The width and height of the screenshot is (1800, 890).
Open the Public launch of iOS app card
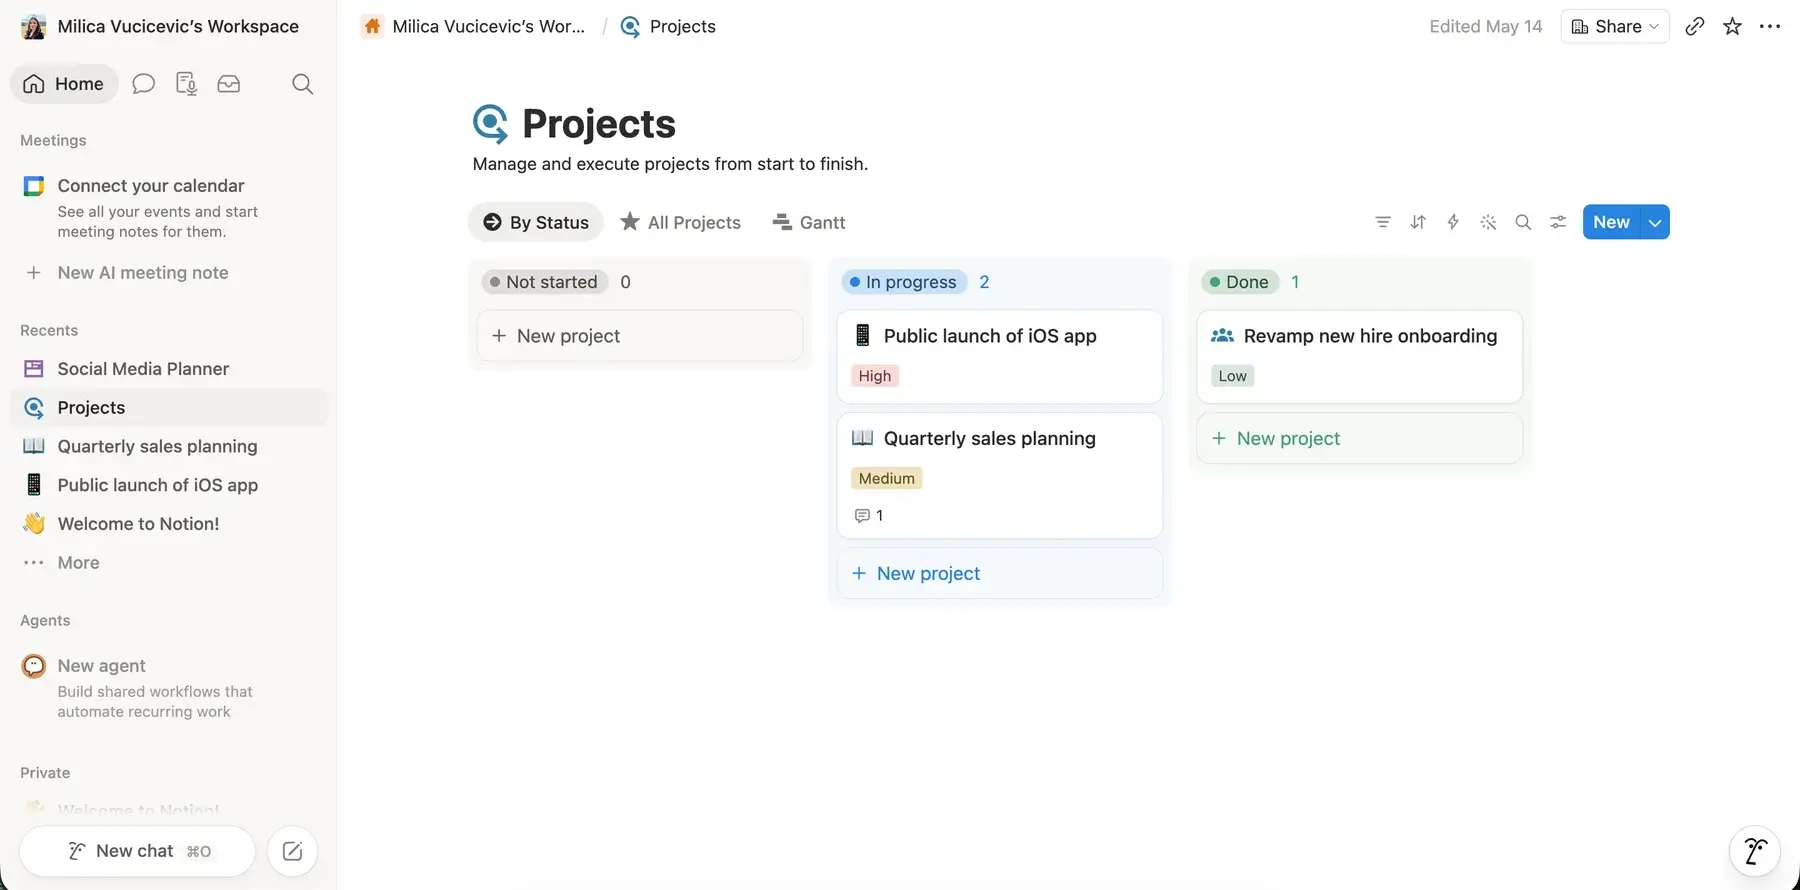pos(1000,357)
